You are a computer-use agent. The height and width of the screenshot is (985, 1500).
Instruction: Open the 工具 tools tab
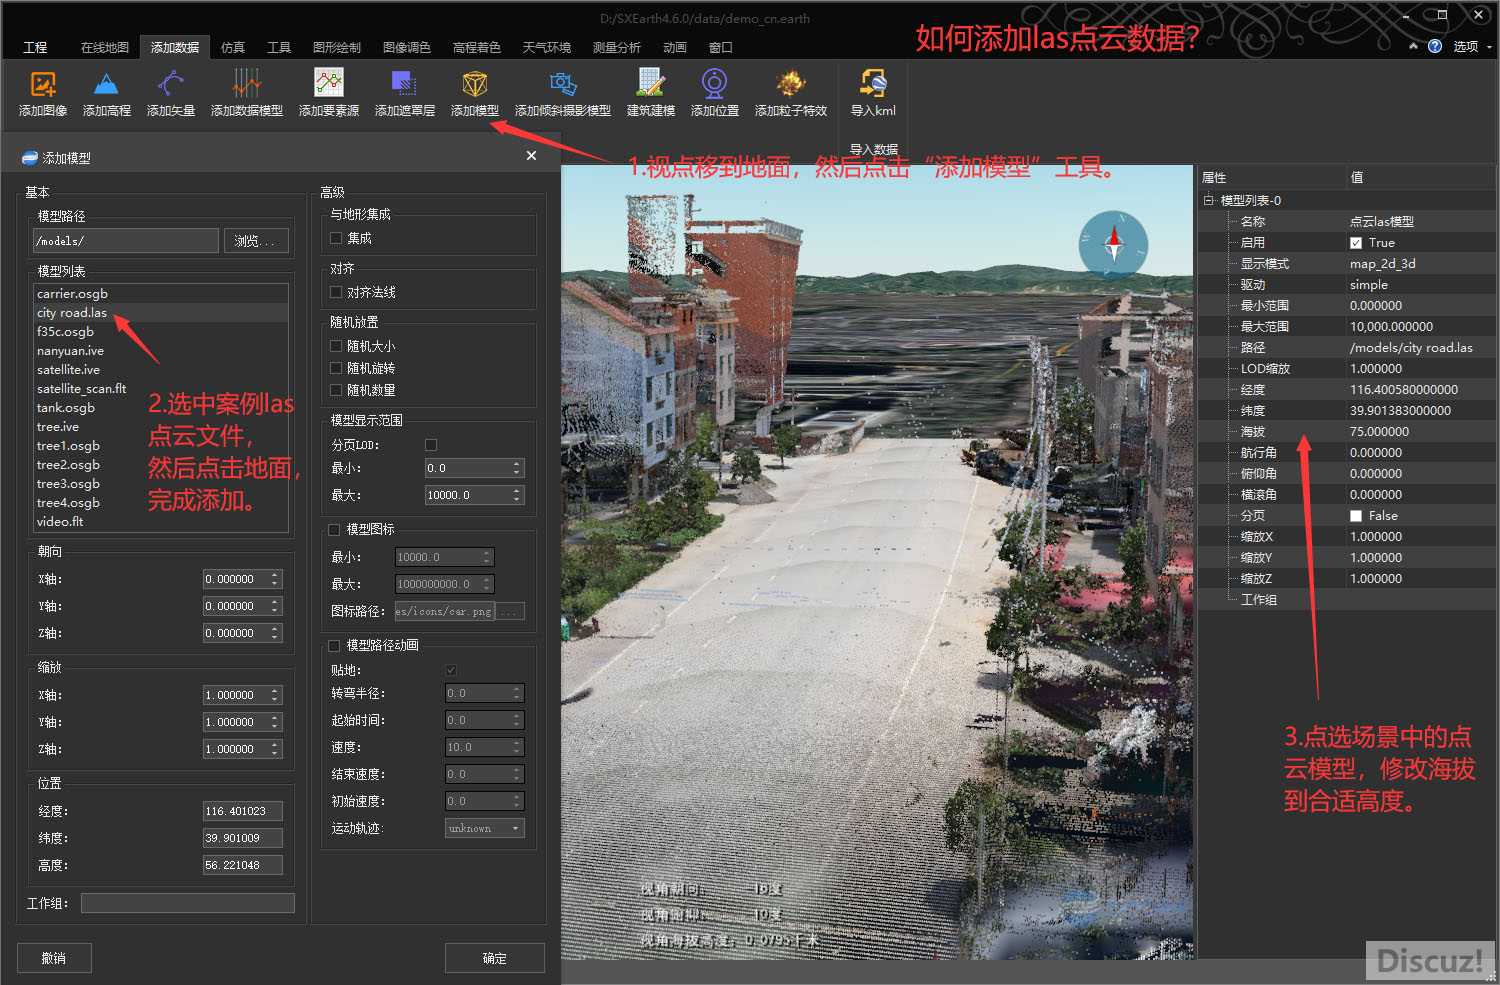[279, 47]
